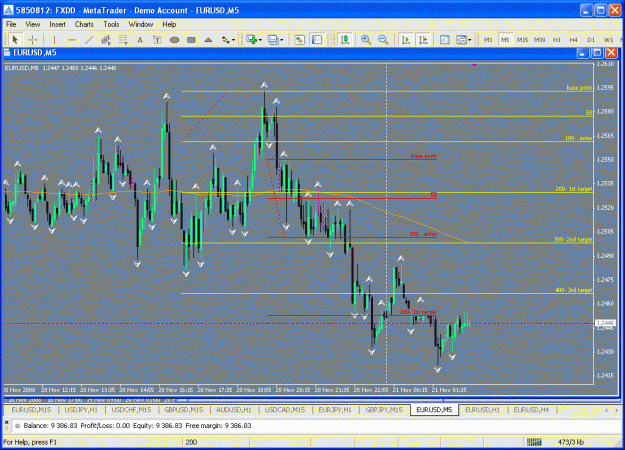
Task: Maximize the EURUSD,M5 chart sub-window
Action: coord(597,53)
